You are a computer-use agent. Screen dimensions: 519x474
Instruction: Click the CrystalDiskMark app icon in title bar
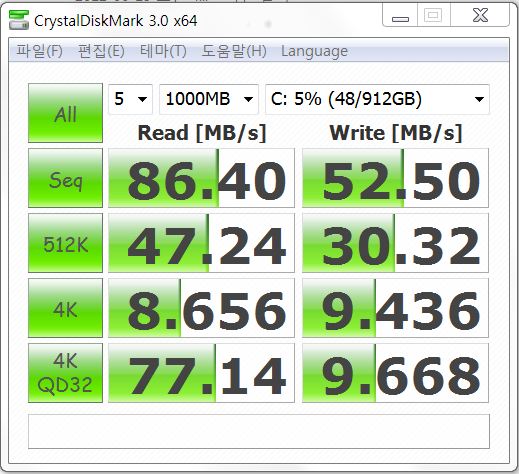point(19,20)
